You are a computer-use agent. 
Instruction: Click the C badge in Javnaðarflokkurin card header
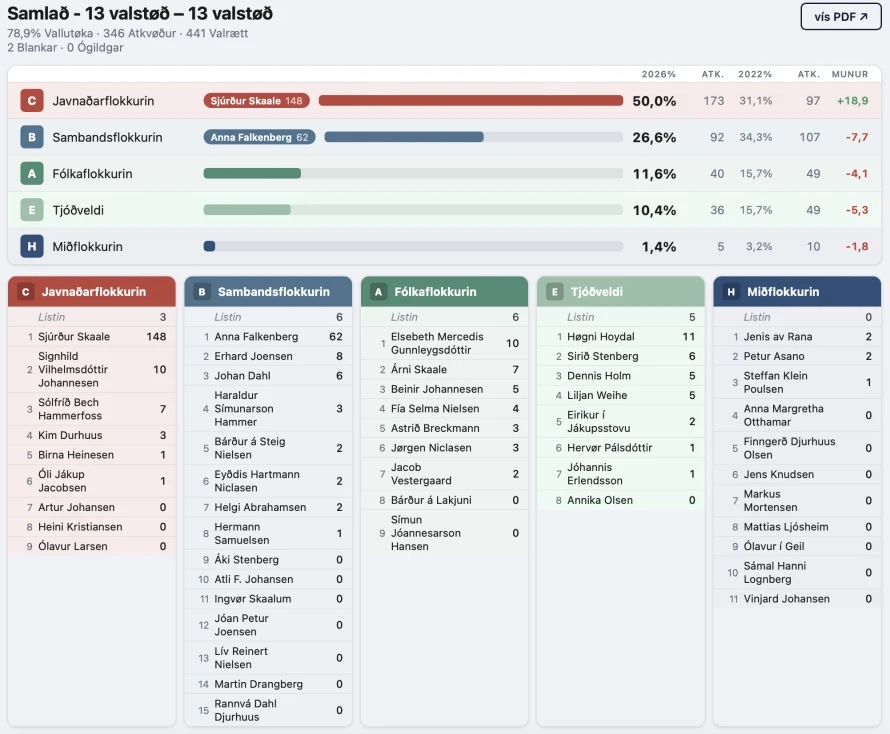[26, 292]
